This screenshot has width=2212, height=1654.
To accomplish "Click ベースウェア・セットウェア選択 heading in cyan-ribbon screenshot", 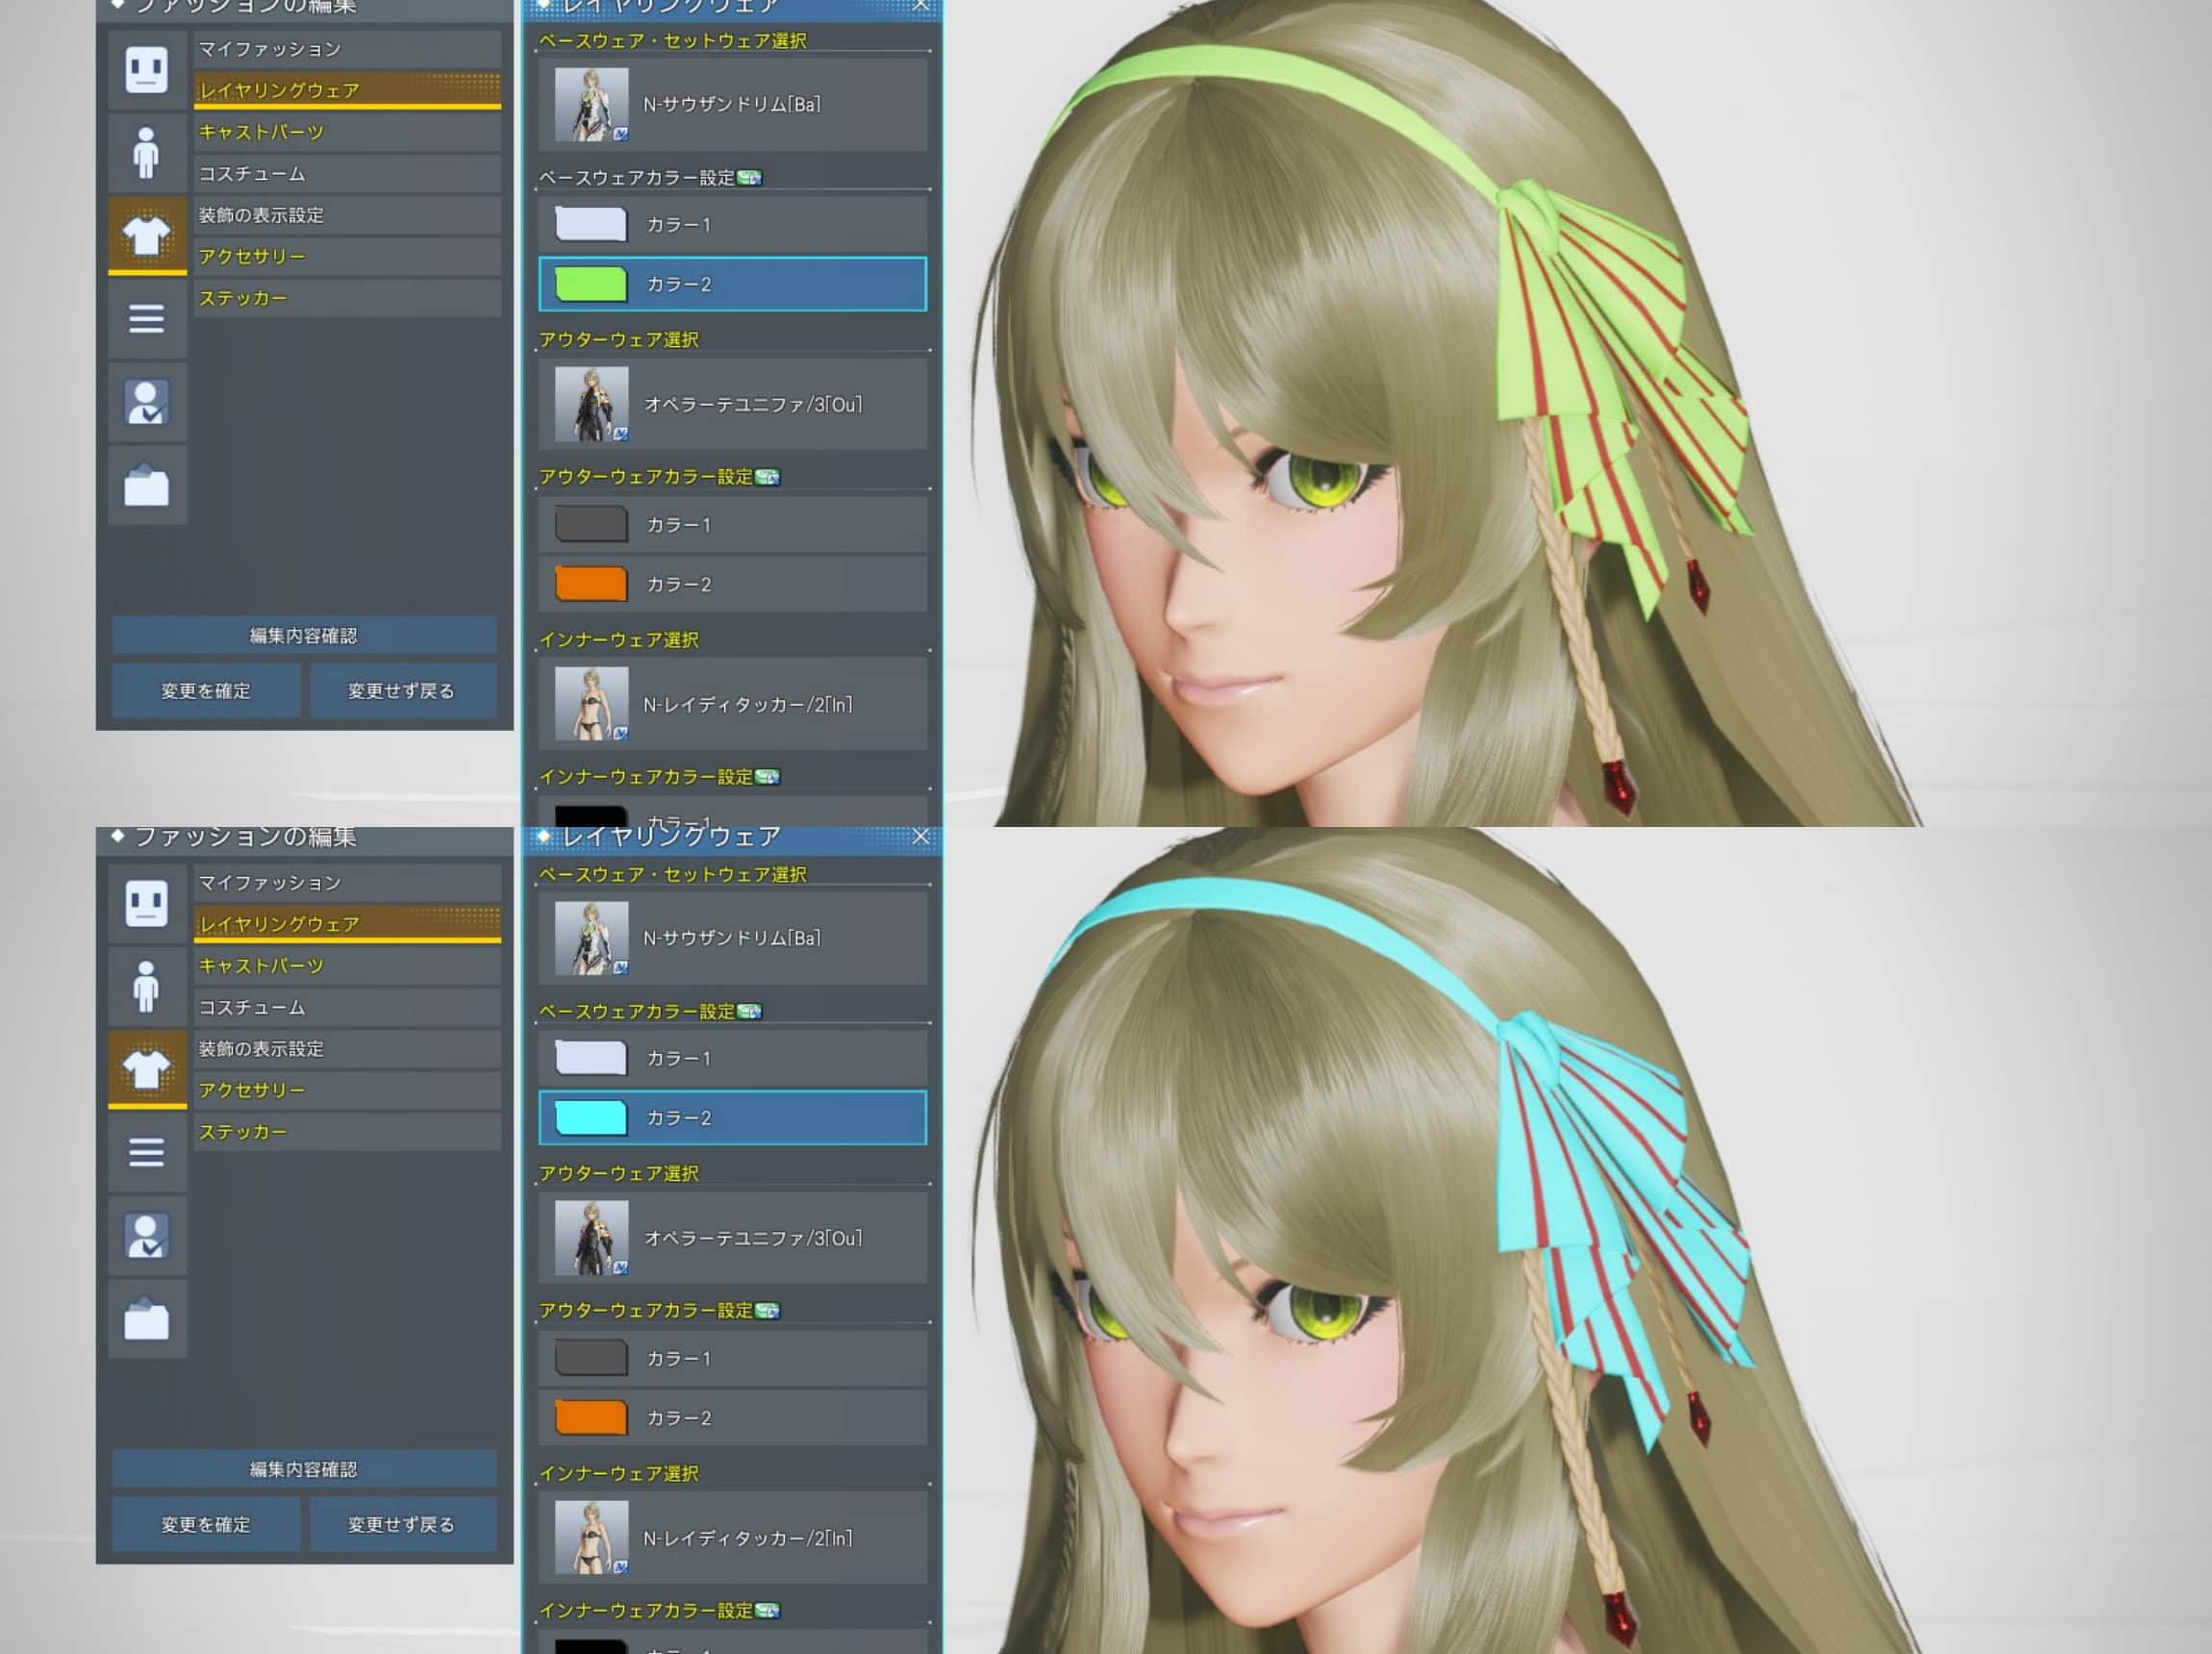I will pyautogui.click(x=673, y=875).
